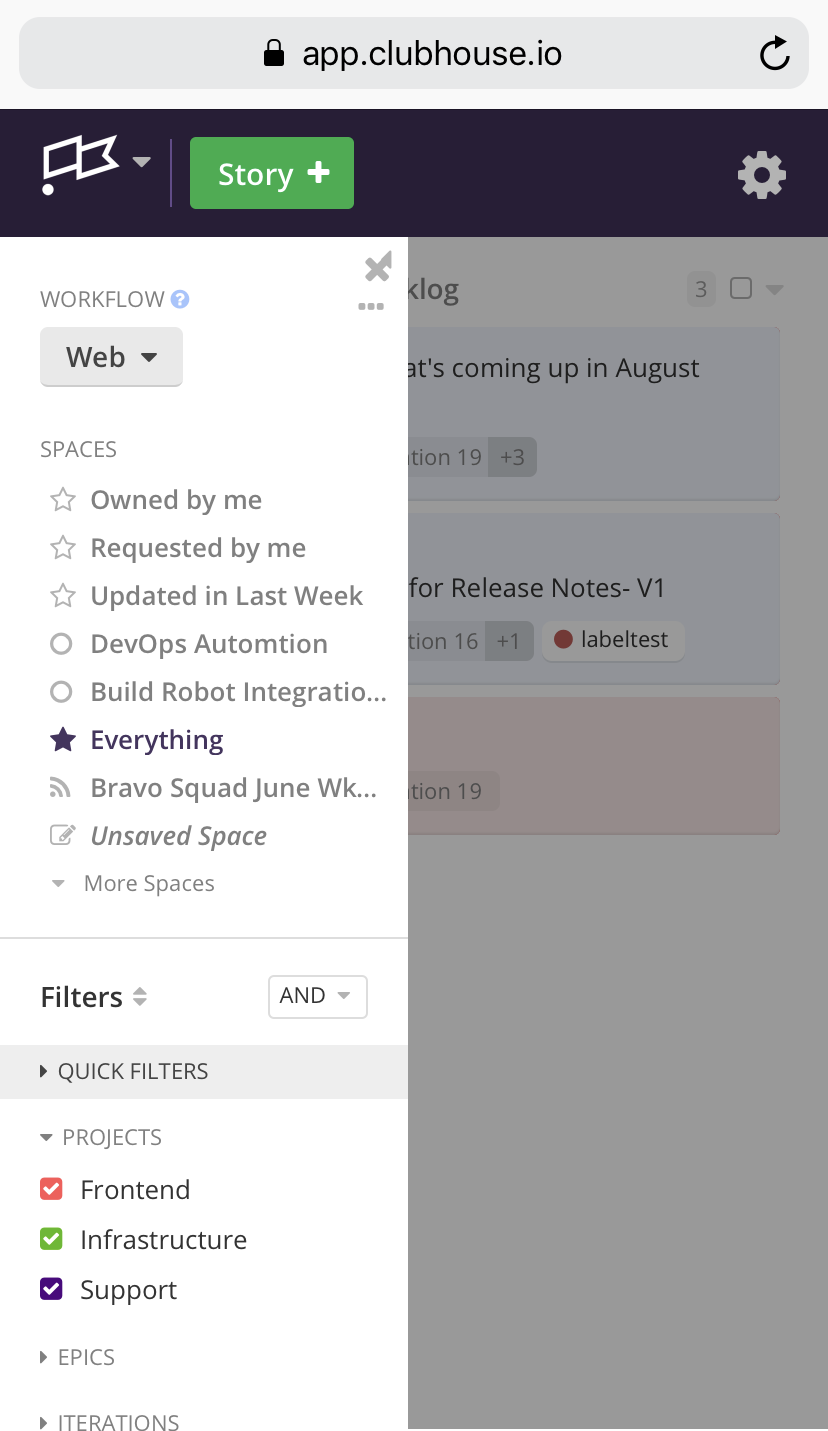828x1431 pixels.
Task: Uncheck the Support project checkbox
Action: click(51, 1289)
